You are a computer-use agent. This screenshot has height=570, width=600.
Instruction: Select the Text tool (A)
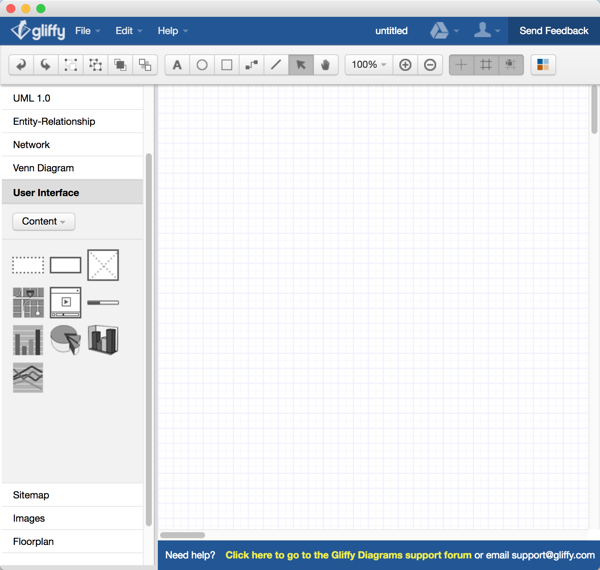pos(177,65)
